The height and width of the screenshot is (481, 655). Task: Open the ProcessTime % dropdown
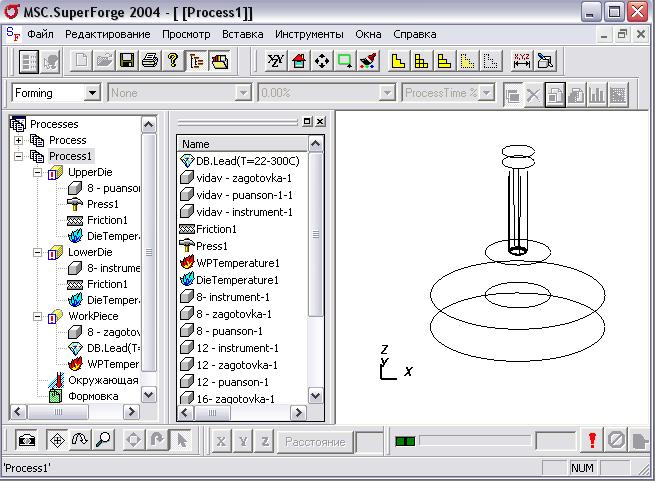[x=487, y=93]
